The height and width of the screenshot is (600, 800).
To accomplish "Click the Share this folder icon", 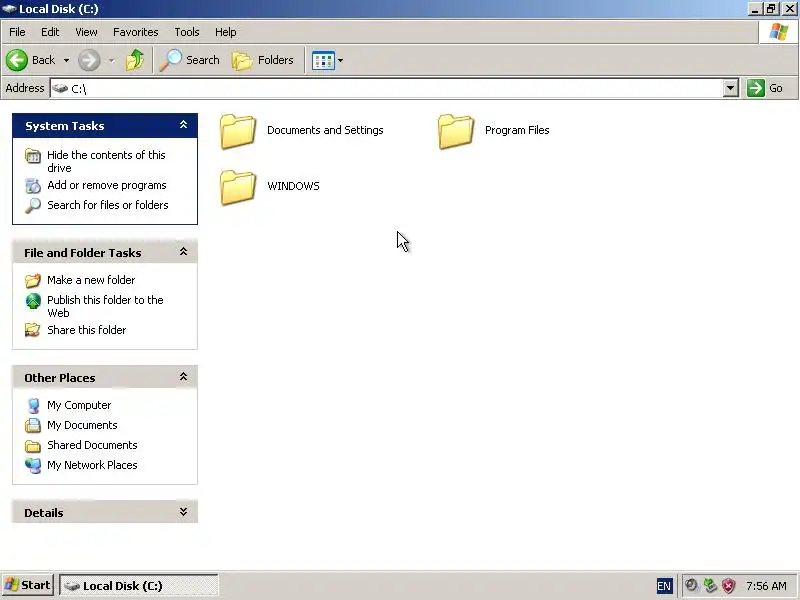I will point(33,331).
